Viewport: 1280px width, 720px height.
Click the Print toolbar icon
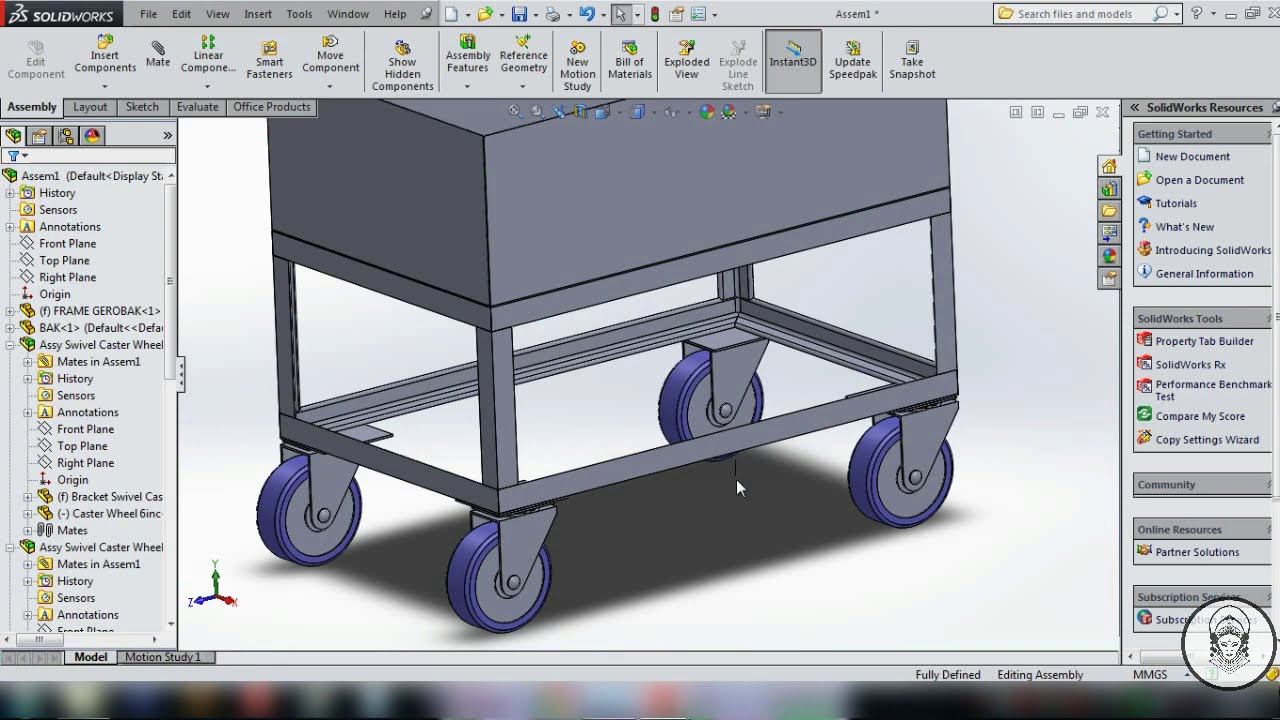(x=552, y=14)
